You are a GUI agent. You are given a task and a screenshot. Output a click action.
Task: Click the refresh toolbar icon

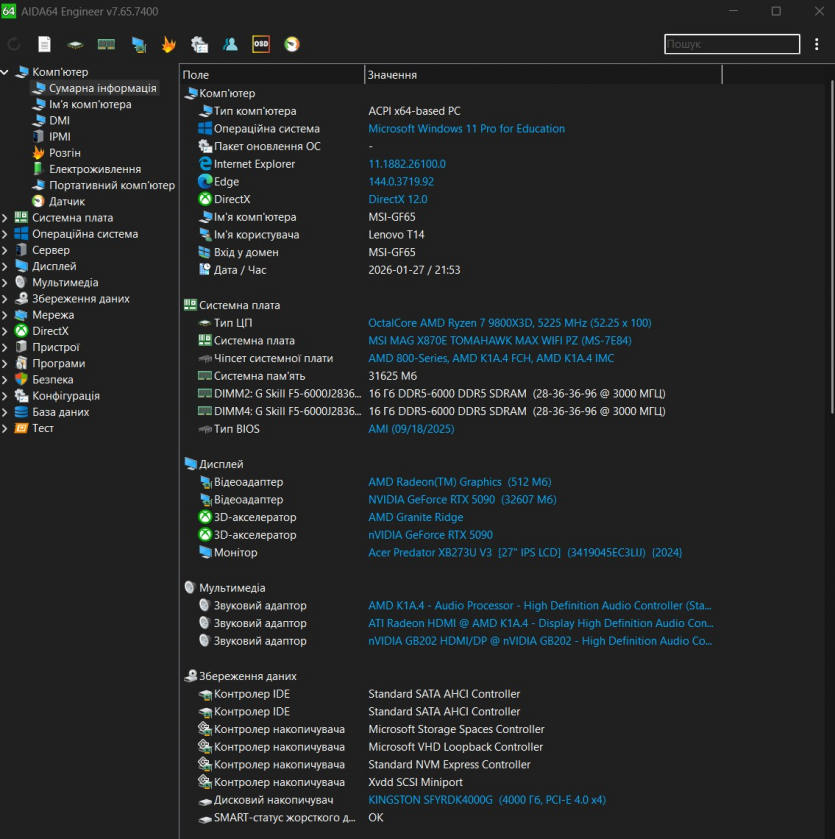pyautogui.click(x=14, y=44)
